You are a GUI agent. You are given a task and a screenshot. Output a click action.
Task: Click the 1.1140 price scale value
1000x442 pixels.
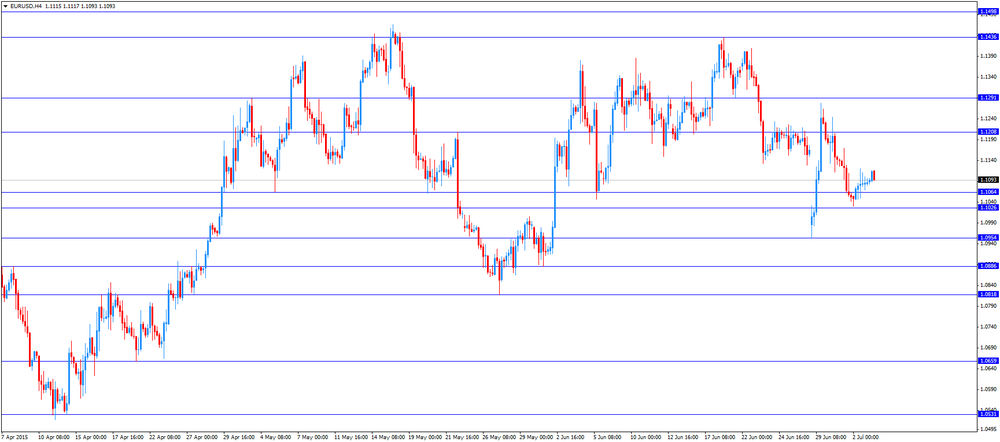click(x=989, y=160)
